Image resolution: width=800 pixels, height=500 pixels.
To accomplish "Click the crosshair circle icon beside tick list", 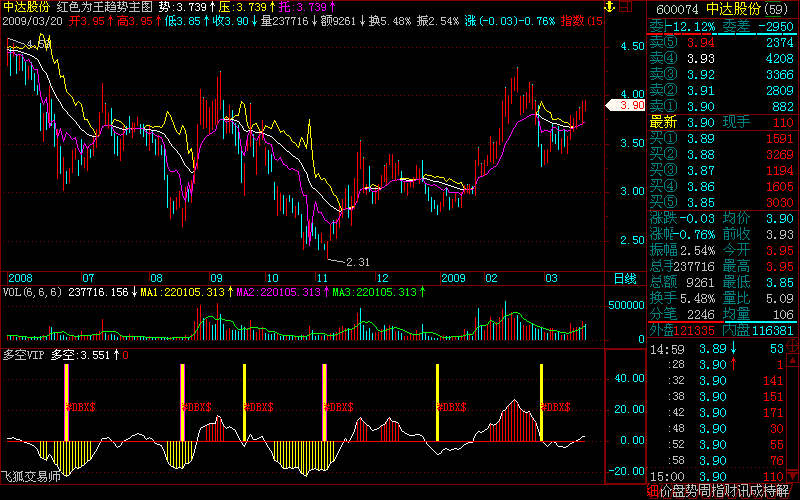I will pos(792,345).
